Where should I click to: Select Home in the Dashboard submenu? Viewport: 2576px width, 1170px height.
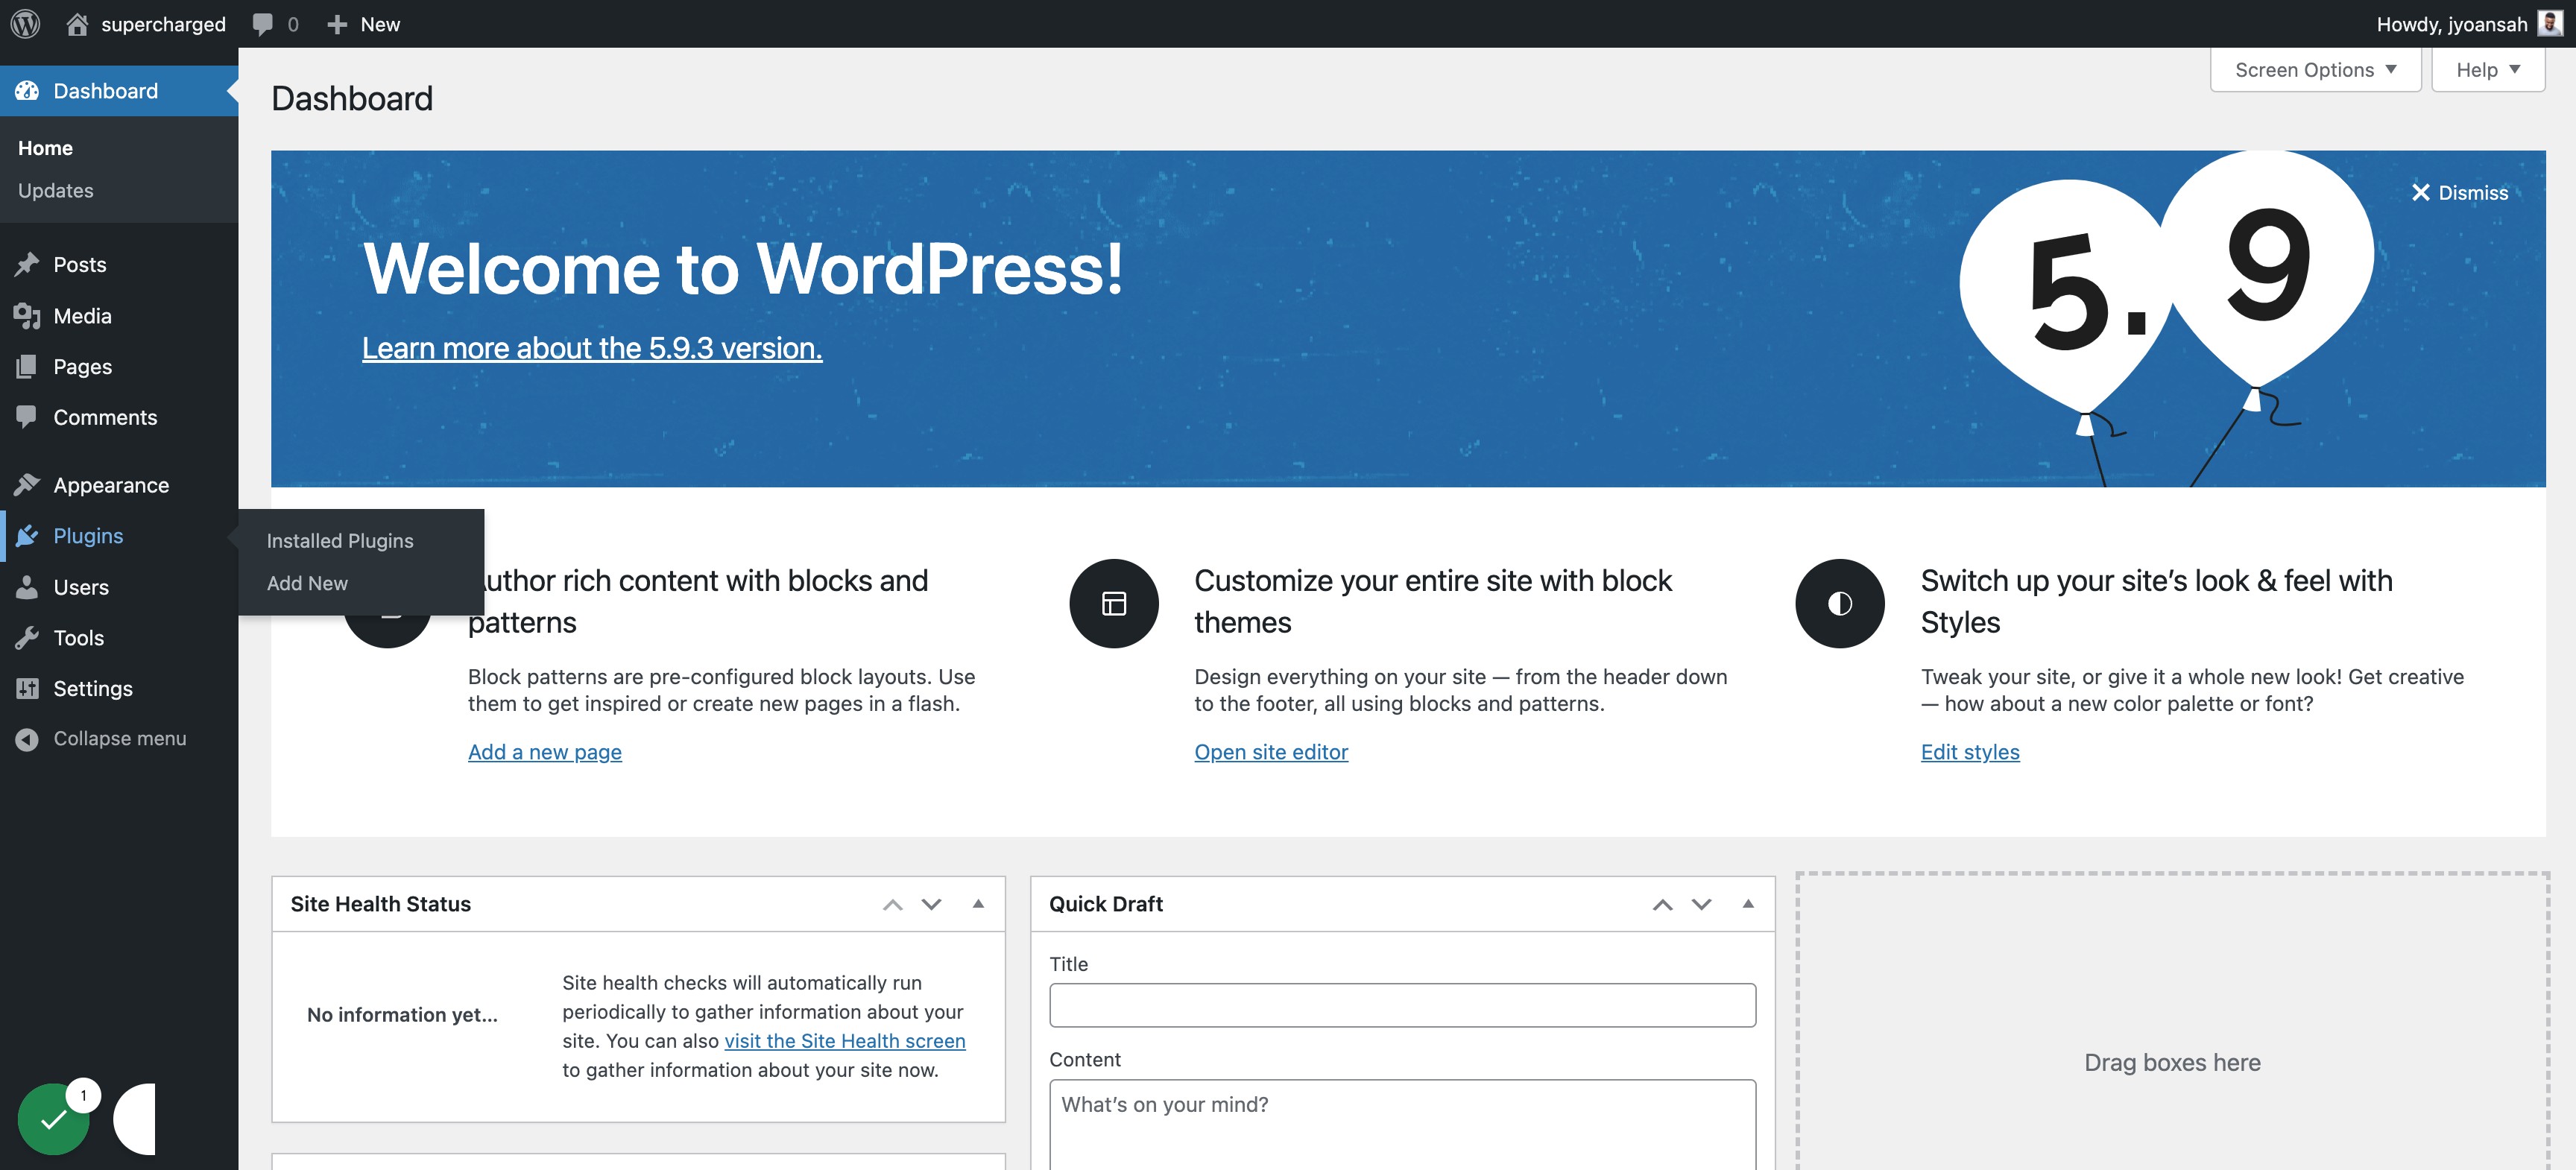click(45, 148)
